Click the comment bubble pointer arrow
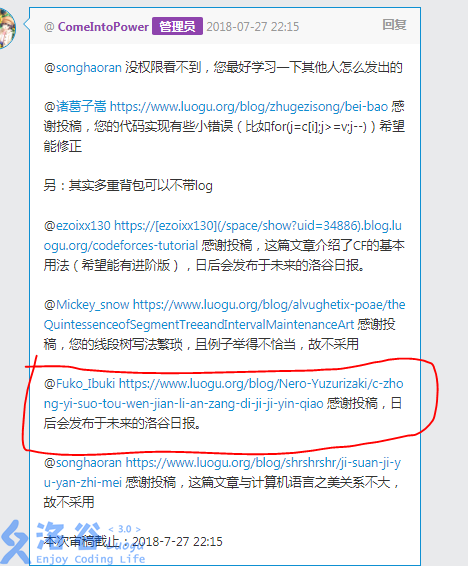Image resolution: width=468 pixels, height=566 pixels. pos(27,25)
